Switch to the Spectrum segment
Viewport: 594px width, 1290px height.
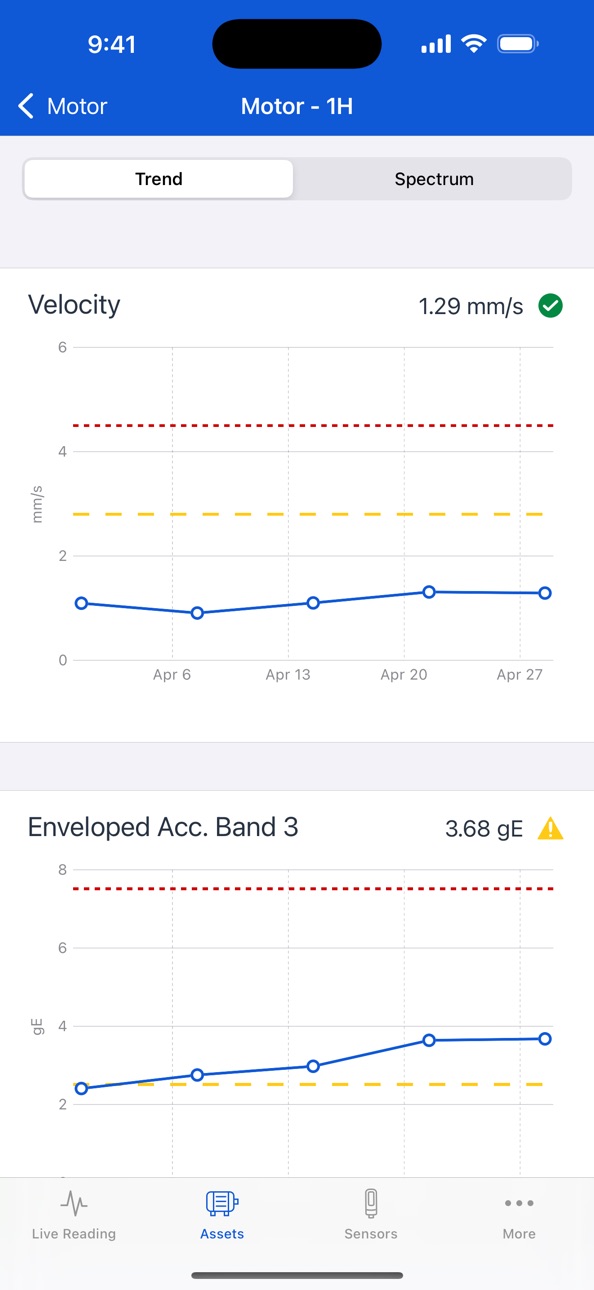click(434, 180)
